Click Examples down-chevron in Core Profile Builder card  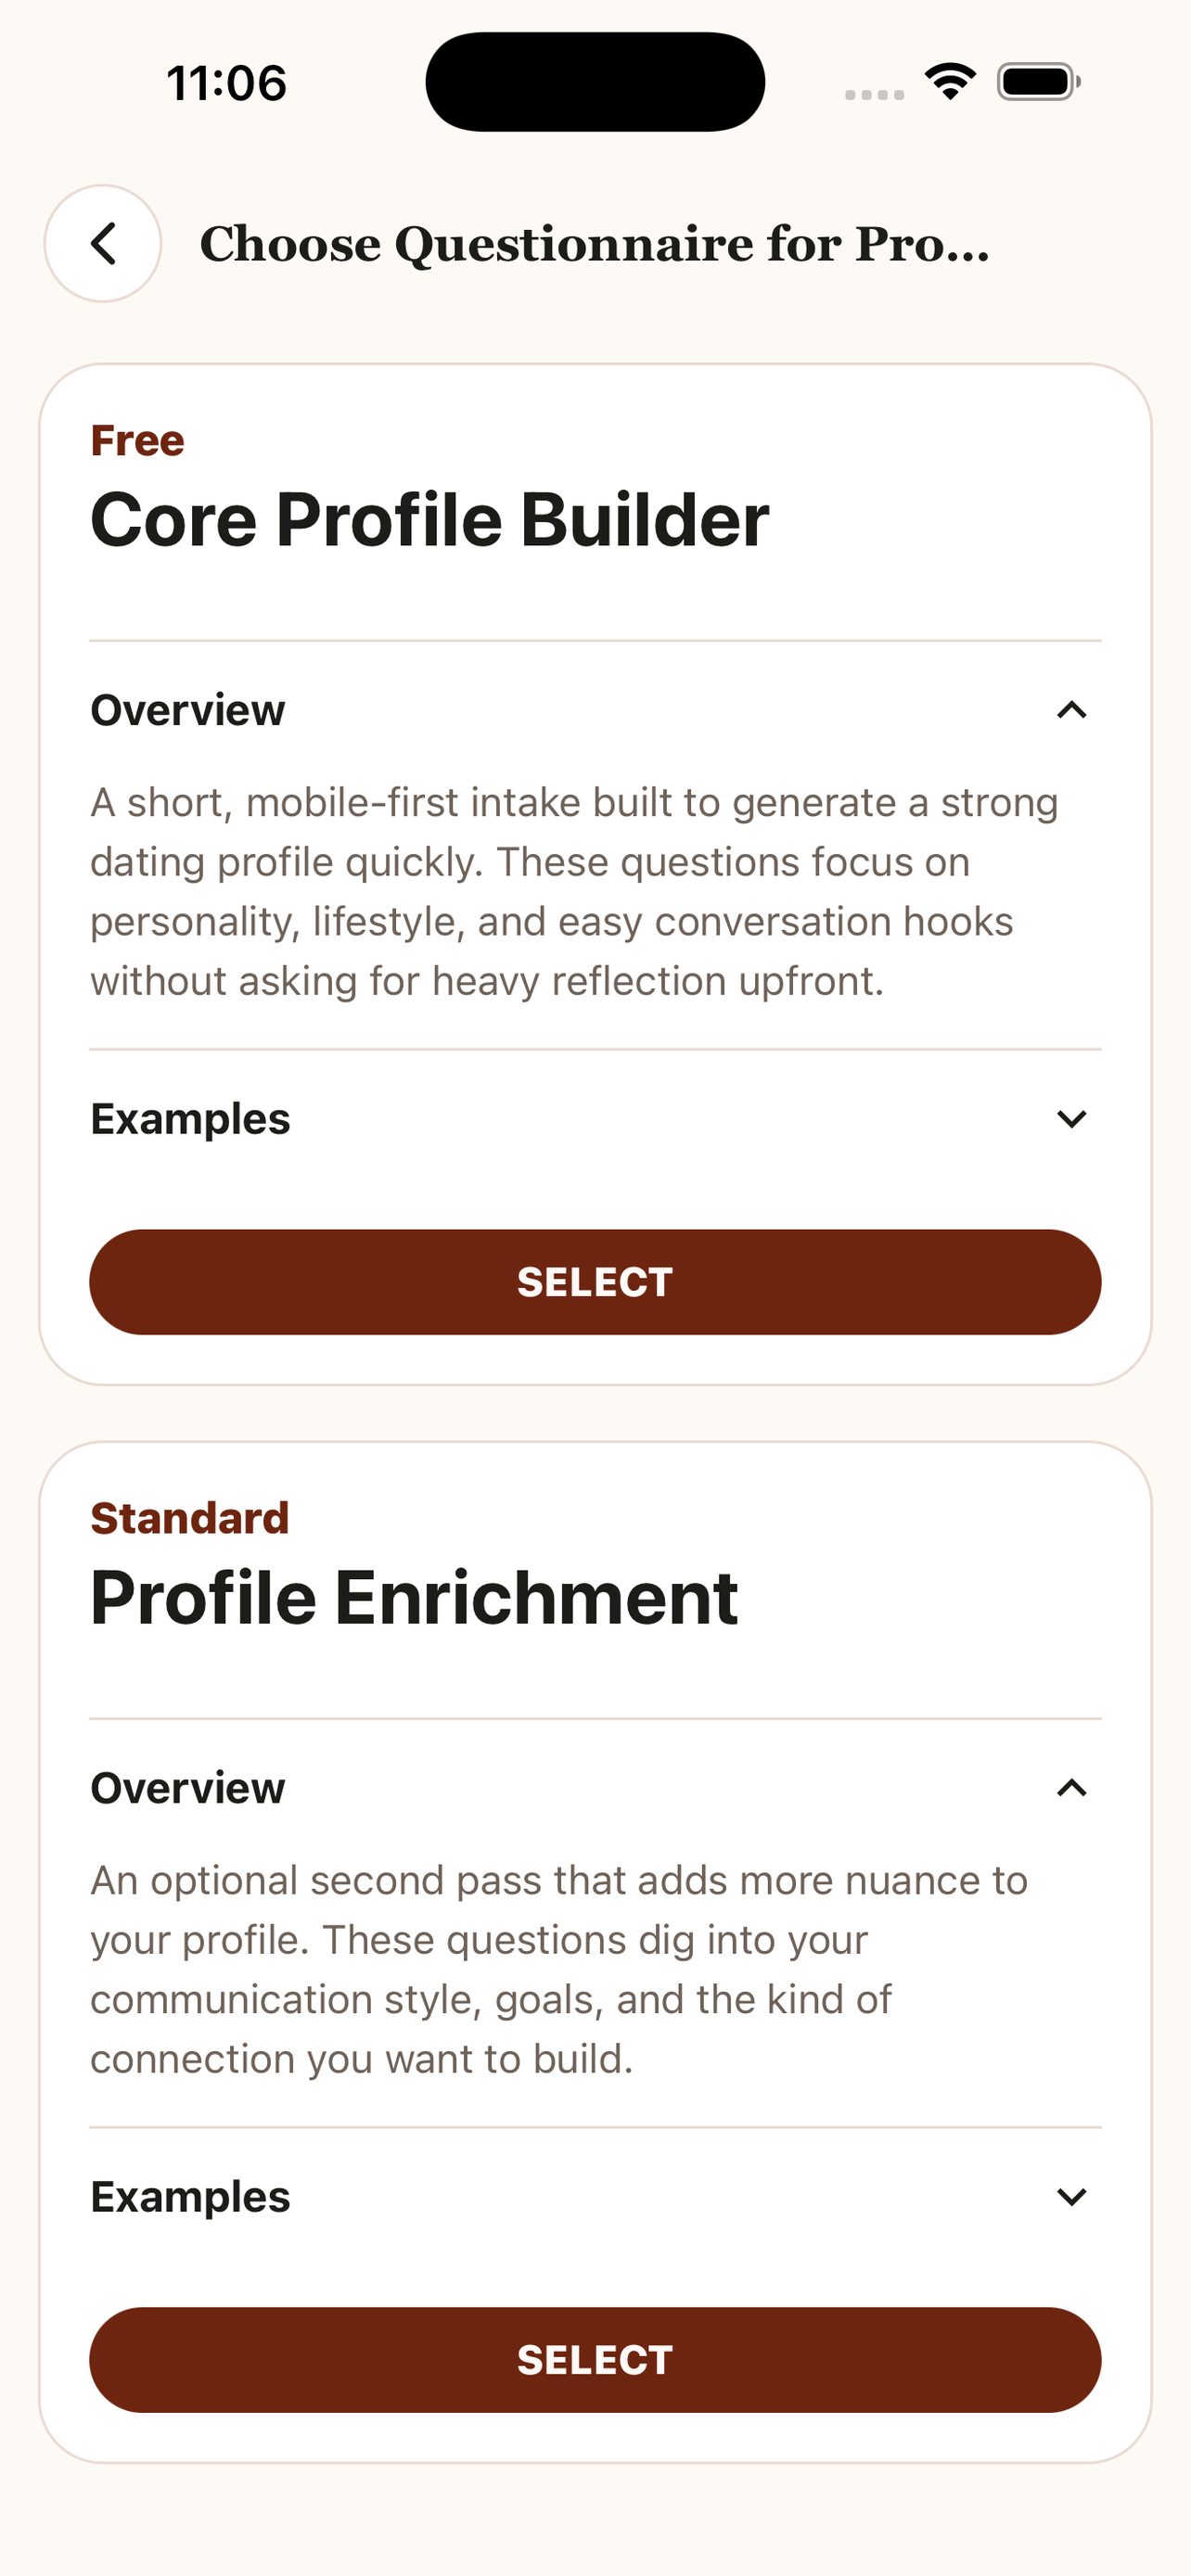[x=1071, y=1119]
